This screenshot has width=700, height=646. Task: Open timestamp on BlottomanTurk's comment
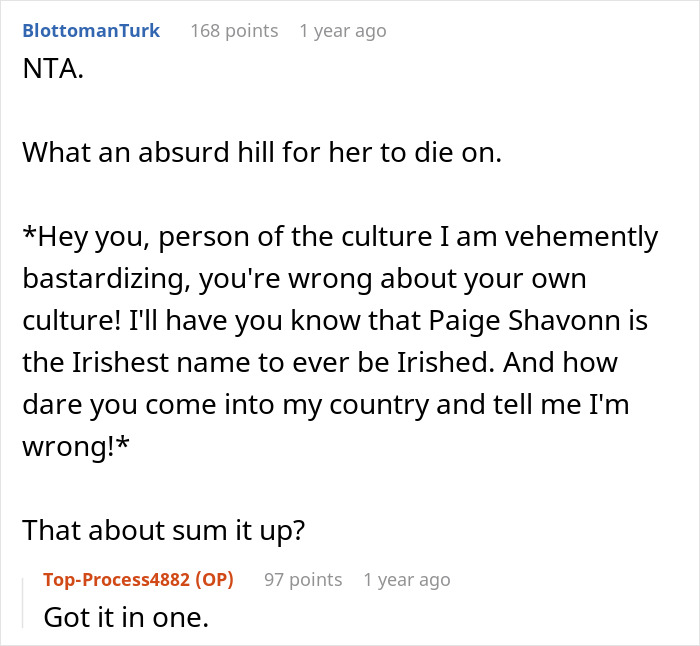point(342,31)
